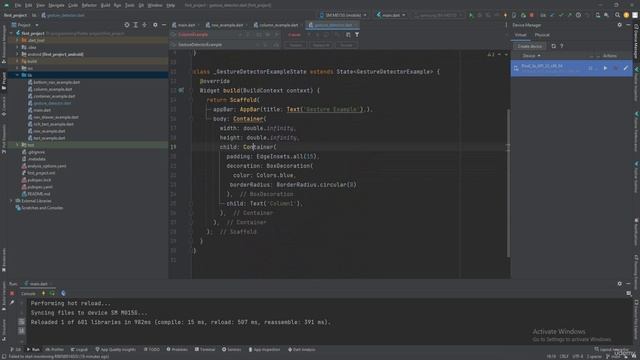Viewport: 640px width, 360px height.
Task: Select Scratches and Consoles node
Action: 39,208
